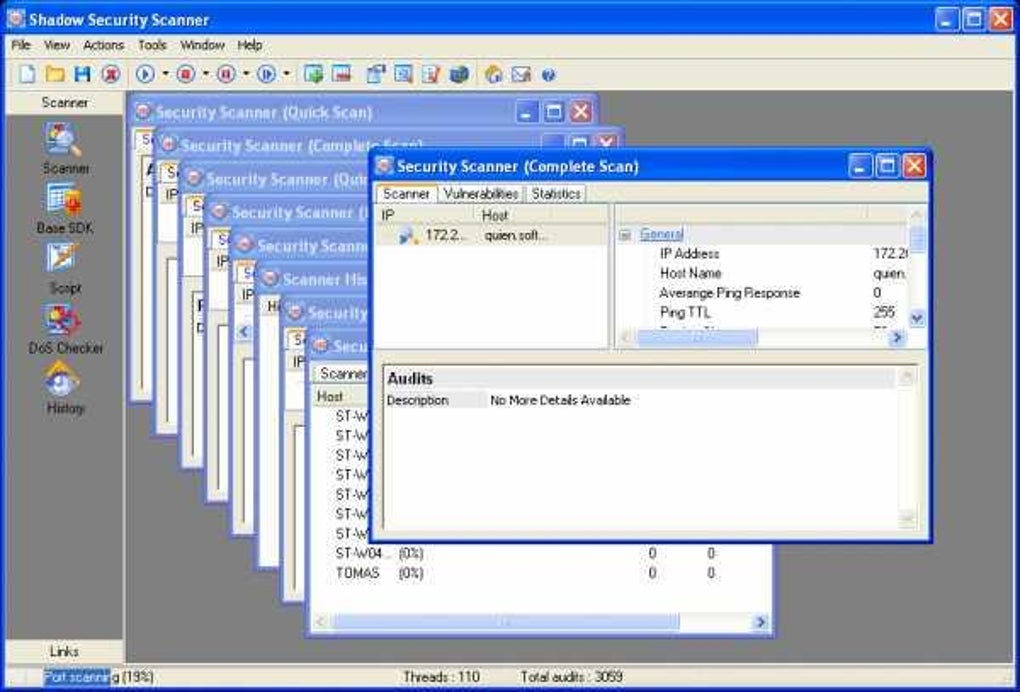The width and height of the screenshot is (1020, 692).
Task: Open a session with the folder icon
Action: point(55,74)
